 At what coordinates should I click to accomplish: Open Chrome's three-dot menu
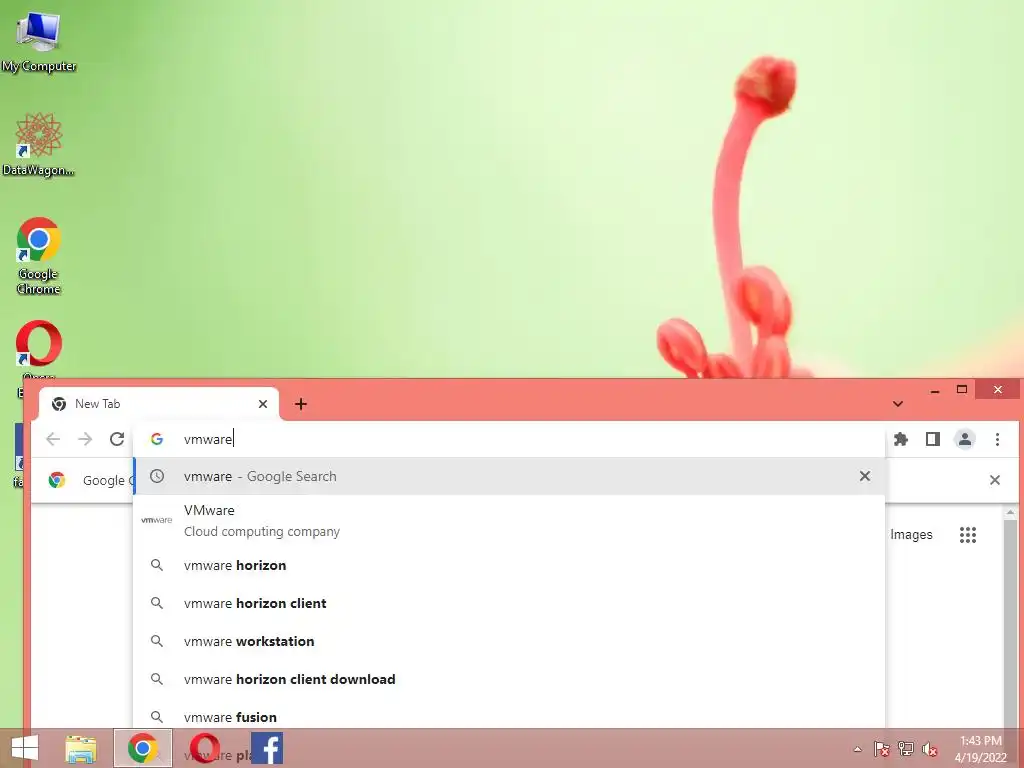(x=997, y=439)
